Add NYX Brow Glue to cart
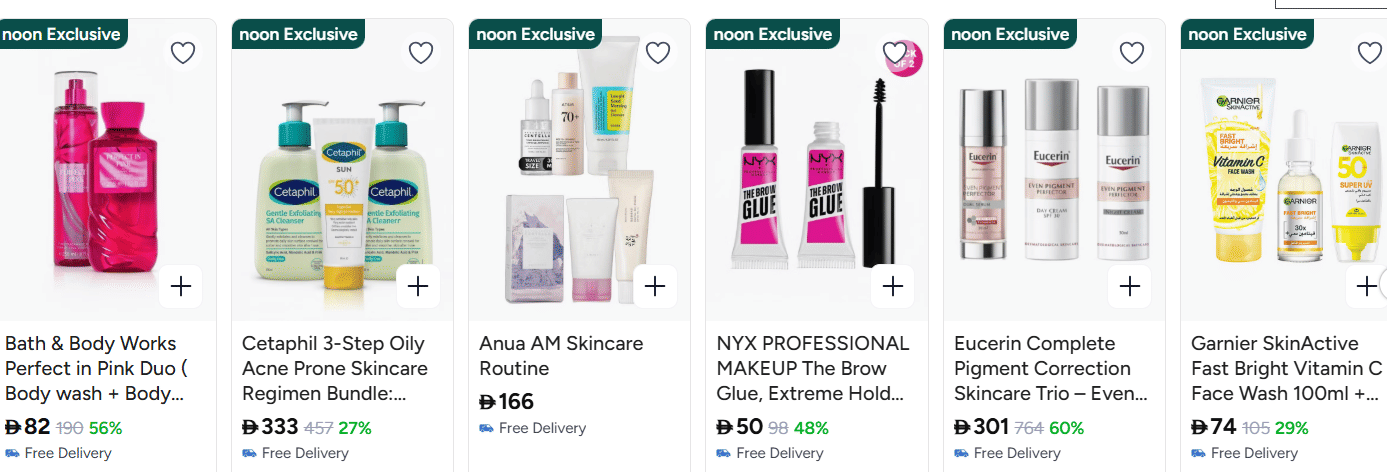Screen dimensions: 1387x472 point(892,287)
